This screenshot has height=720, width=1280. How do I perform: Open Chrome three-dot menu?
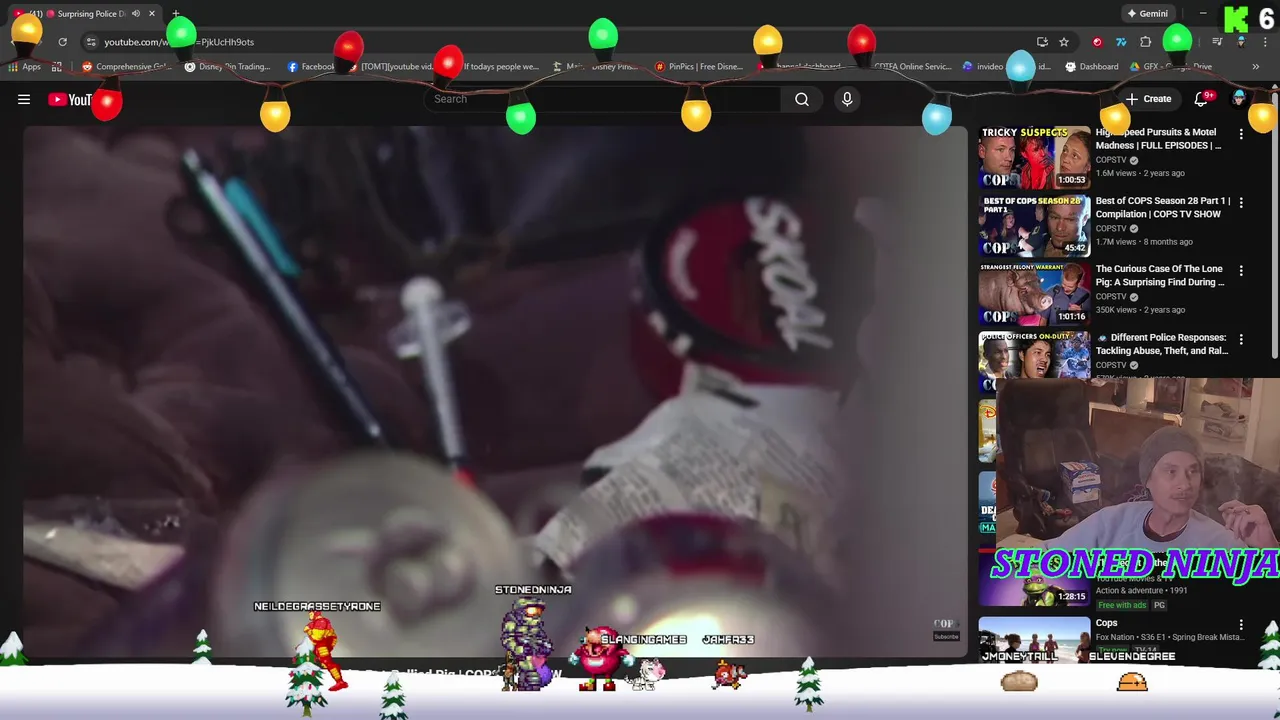[1263, 42]
